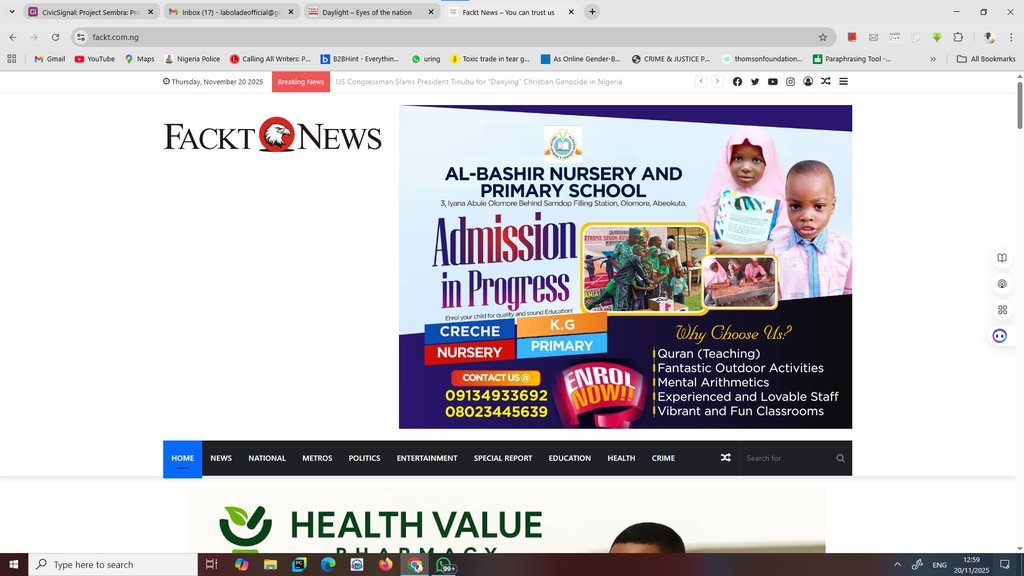
Task: Open YouTube bookmark in bookmarks bar
Action: [95, 59]
